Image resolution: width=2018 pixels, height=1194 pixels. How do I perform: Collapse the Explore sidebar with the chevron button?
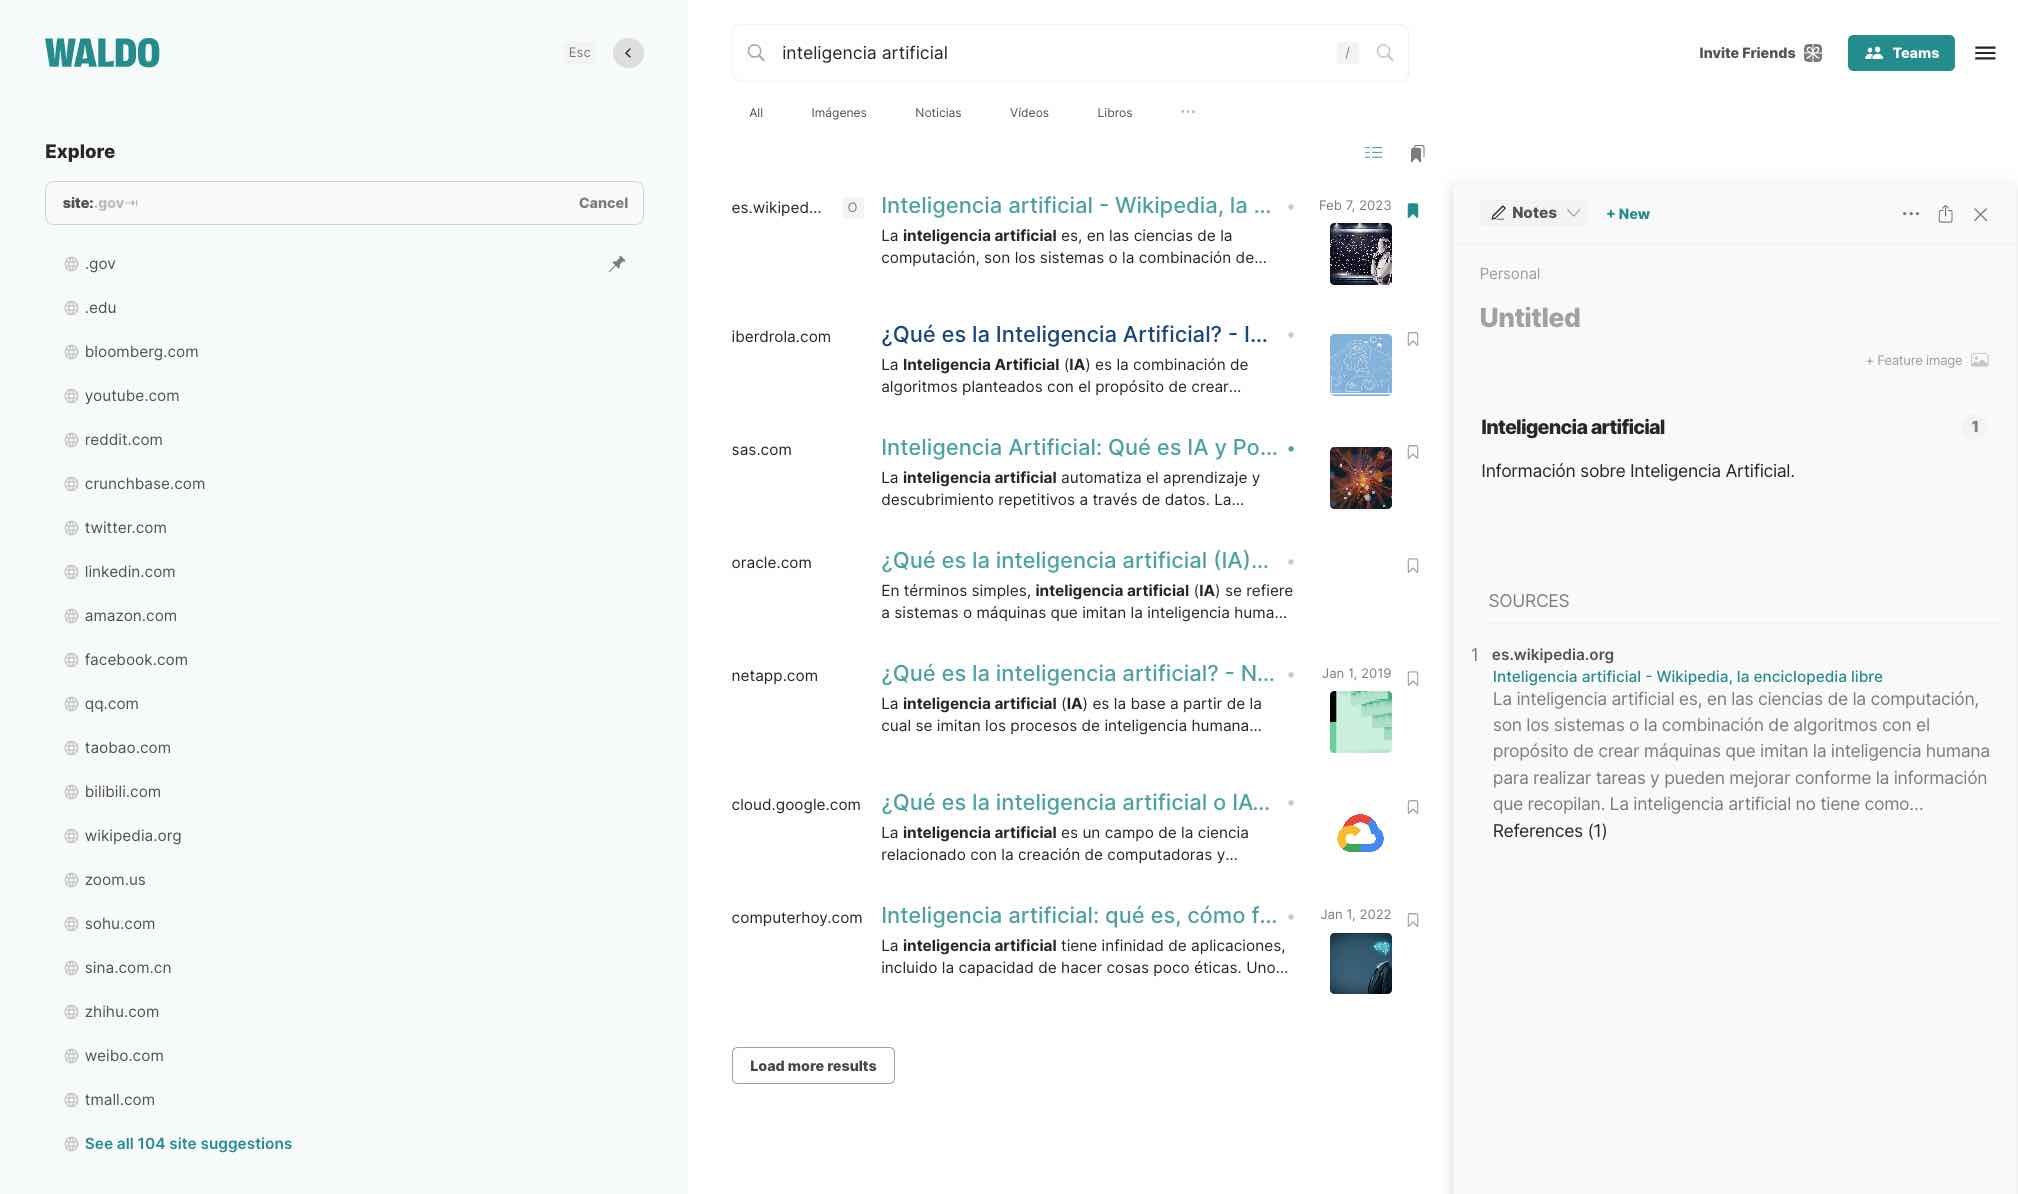[628, 53]
